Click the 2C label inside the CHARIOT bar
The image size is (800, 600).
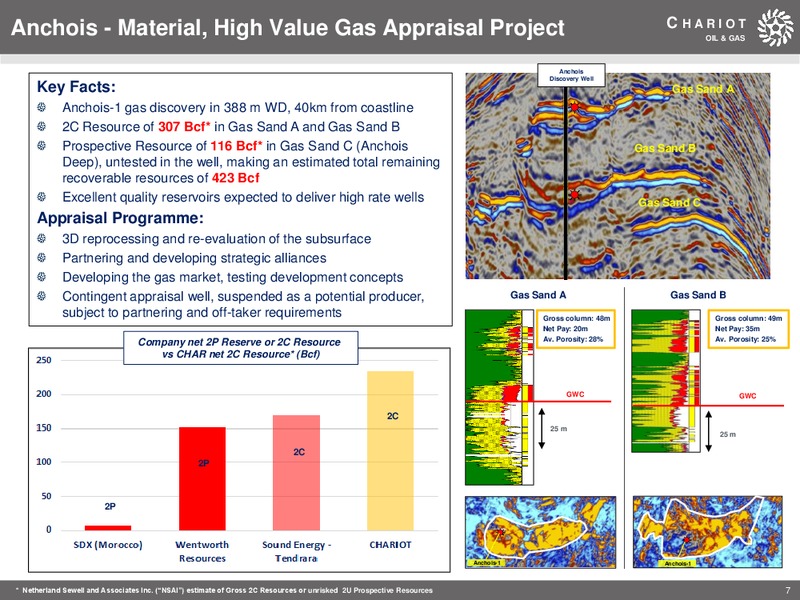392,416
